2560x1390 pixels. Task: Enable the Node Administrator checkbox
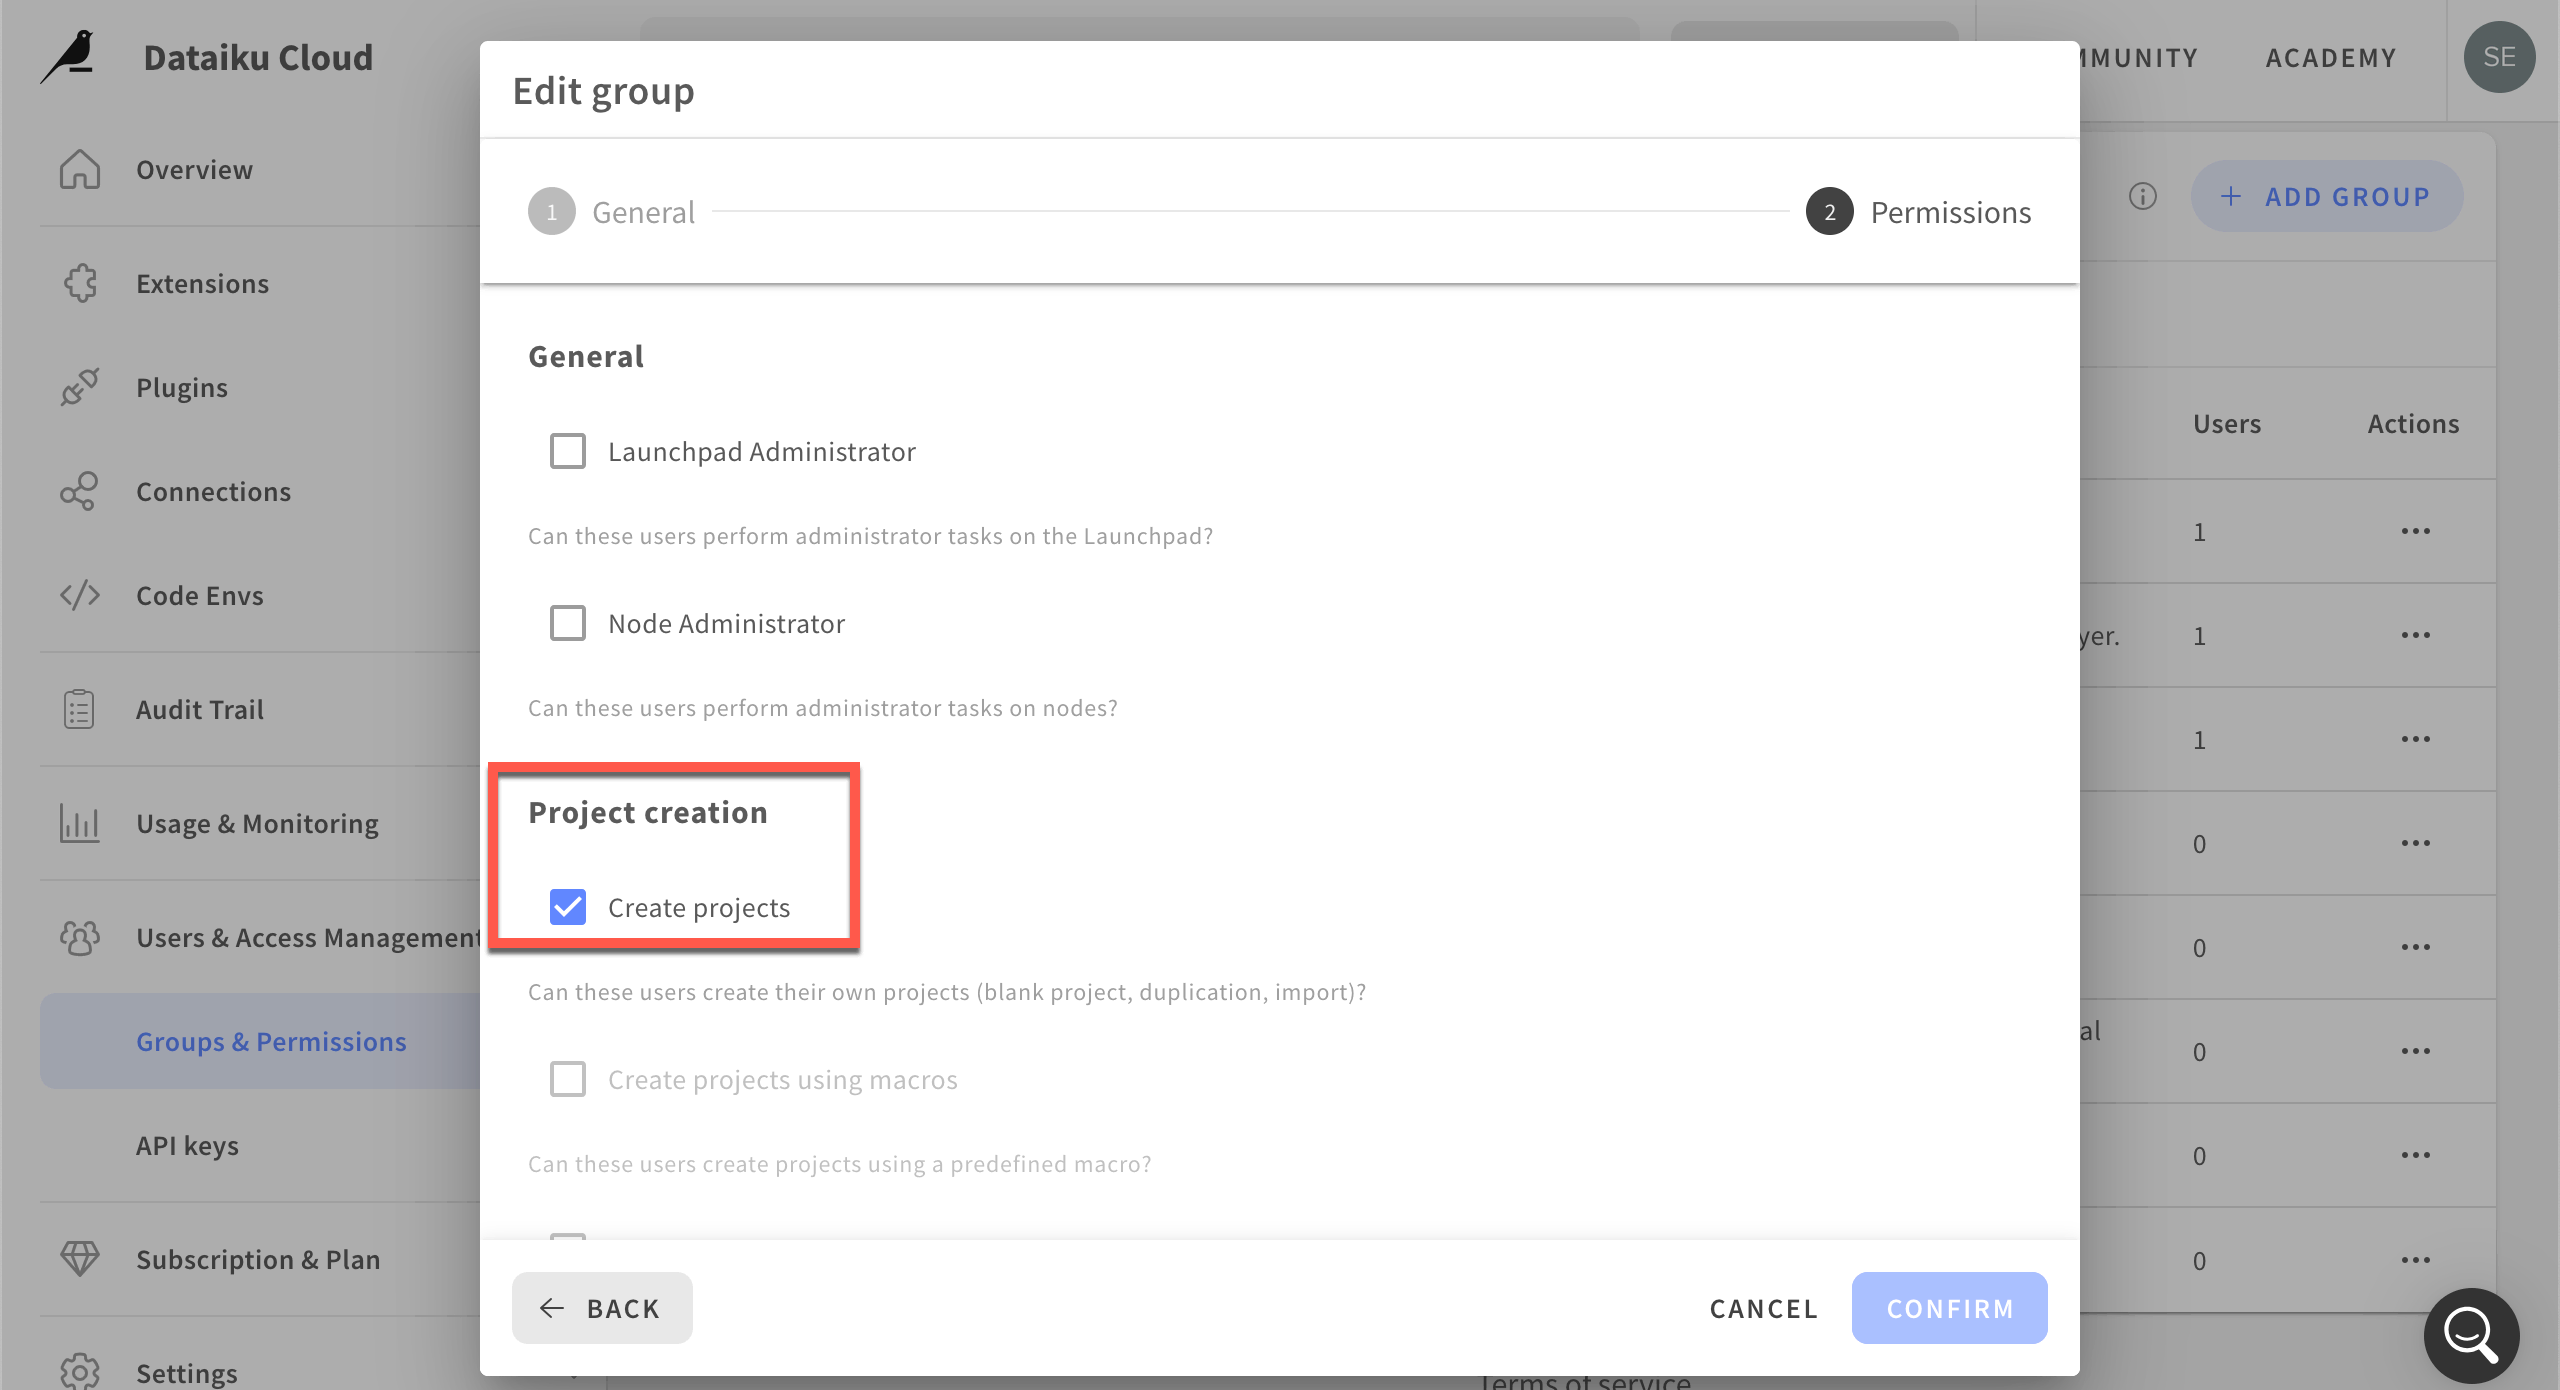pyautogui.click(x=568, y=623)
